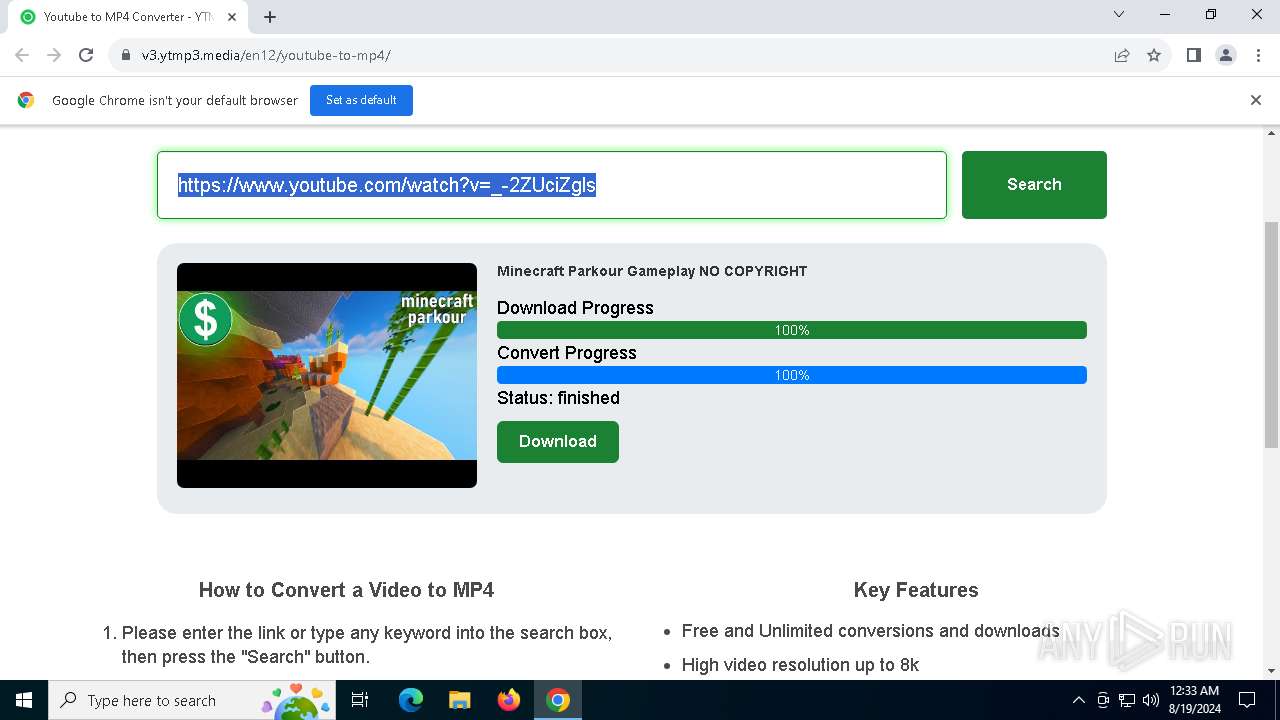The height and width of the screenshot is (720, 1280).
Task: Expand tab search dropdown arrow
Action: (1119, 14)
